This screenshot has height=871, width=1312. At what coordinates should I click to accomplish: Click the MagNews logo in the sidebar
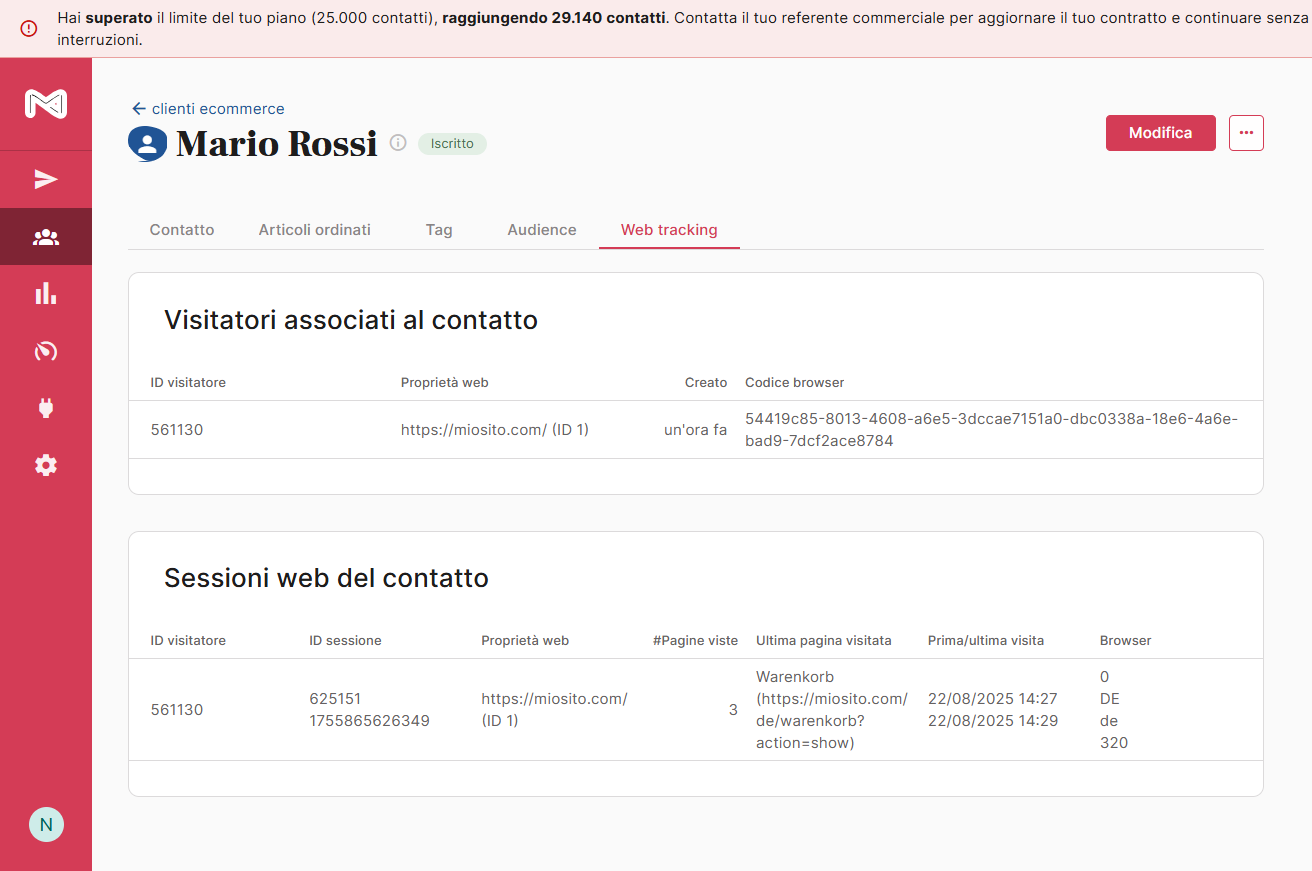click(46, 104)
